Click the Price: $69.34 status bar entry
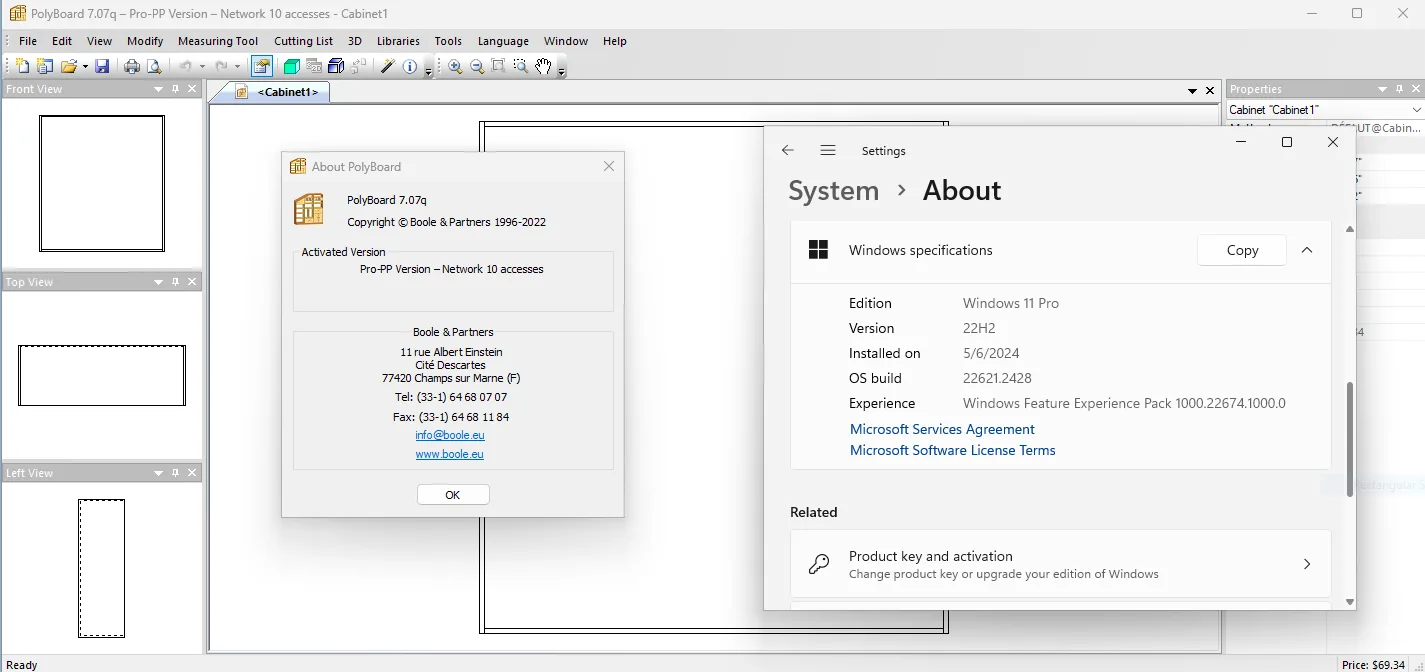The image size is (1425, 672). pyautogui.click(x=1373, y=665)
